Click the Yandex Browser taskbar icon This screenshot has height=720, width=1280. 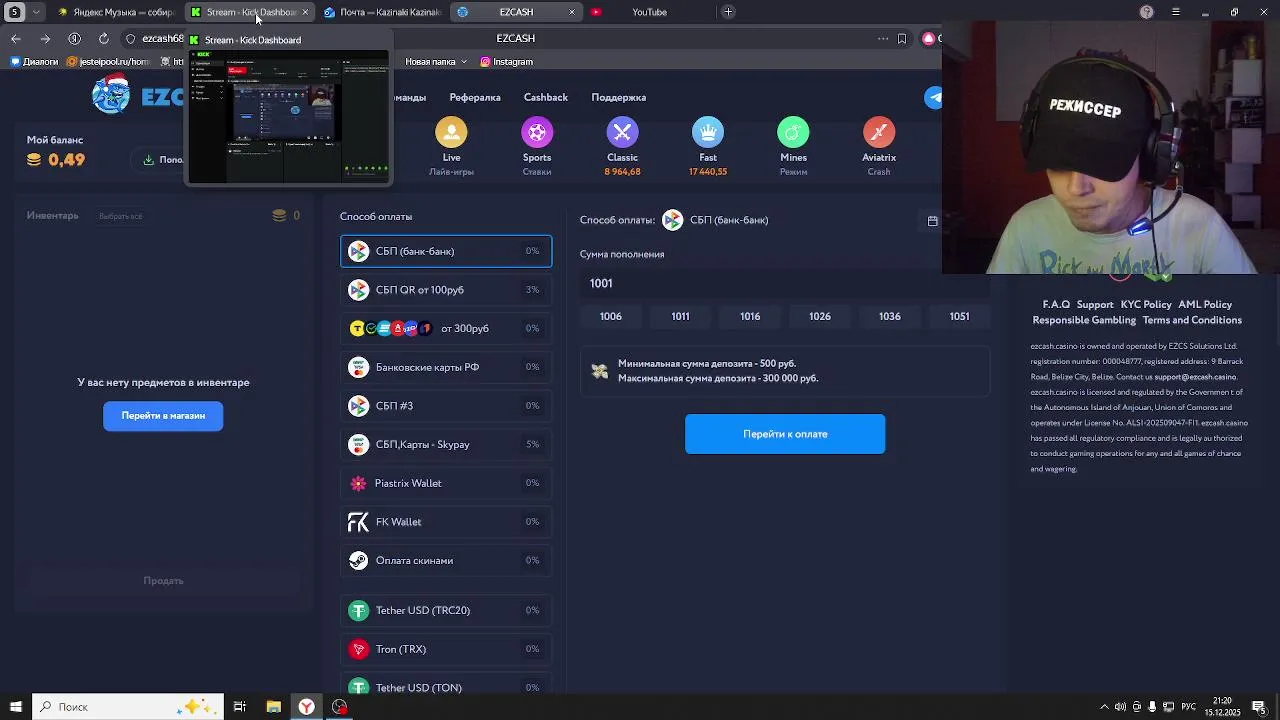306,706
